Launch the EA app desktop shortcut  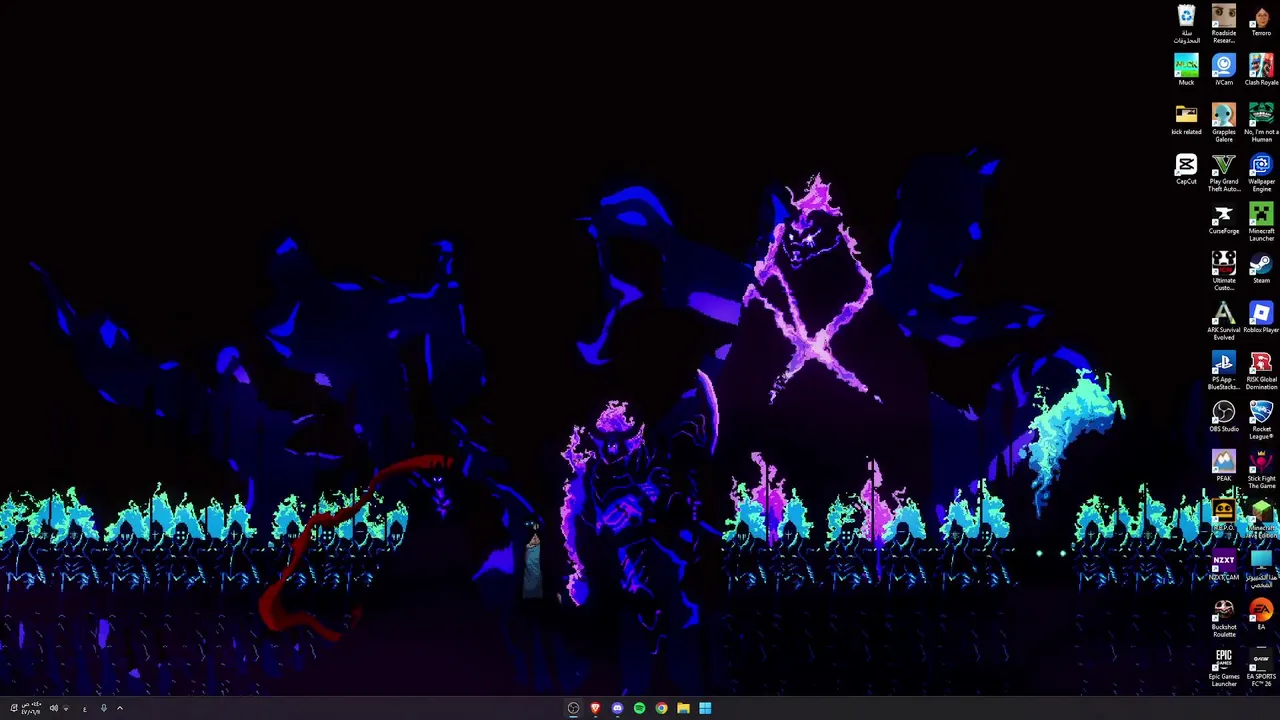pos(1261,614)
